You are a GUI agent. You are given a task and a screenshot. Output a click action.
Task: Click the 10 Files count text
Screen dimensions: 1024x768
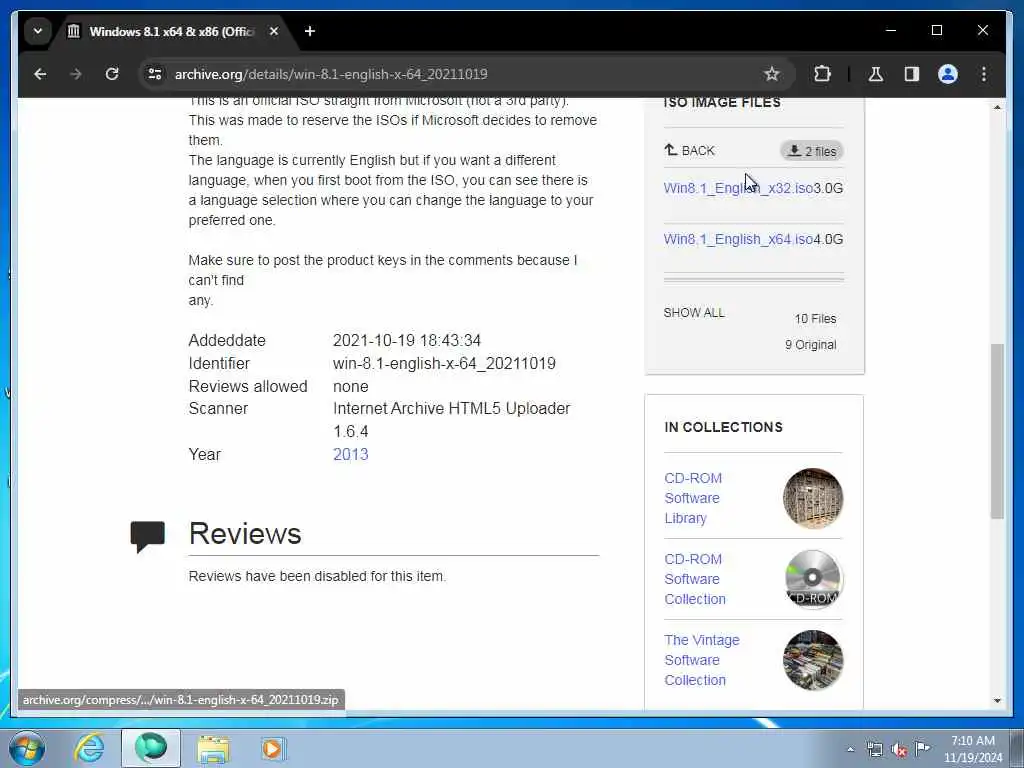click(x=815, y=319)
